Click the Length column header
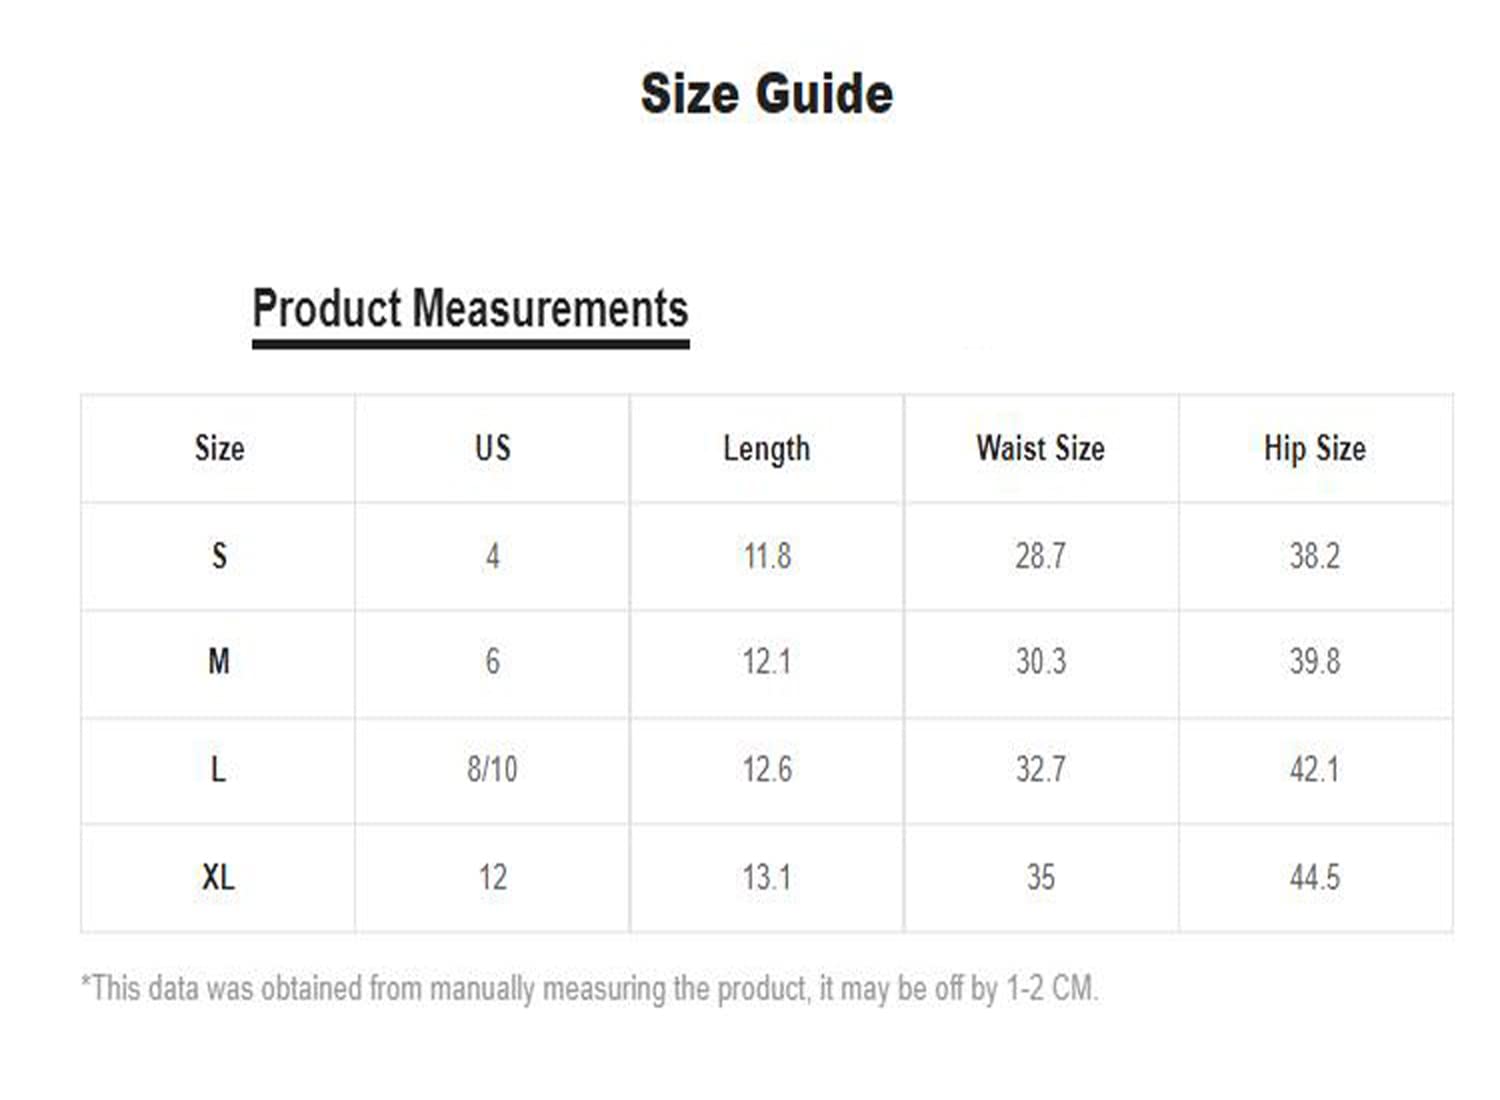 pyautogui.click(x=766, y=449)
